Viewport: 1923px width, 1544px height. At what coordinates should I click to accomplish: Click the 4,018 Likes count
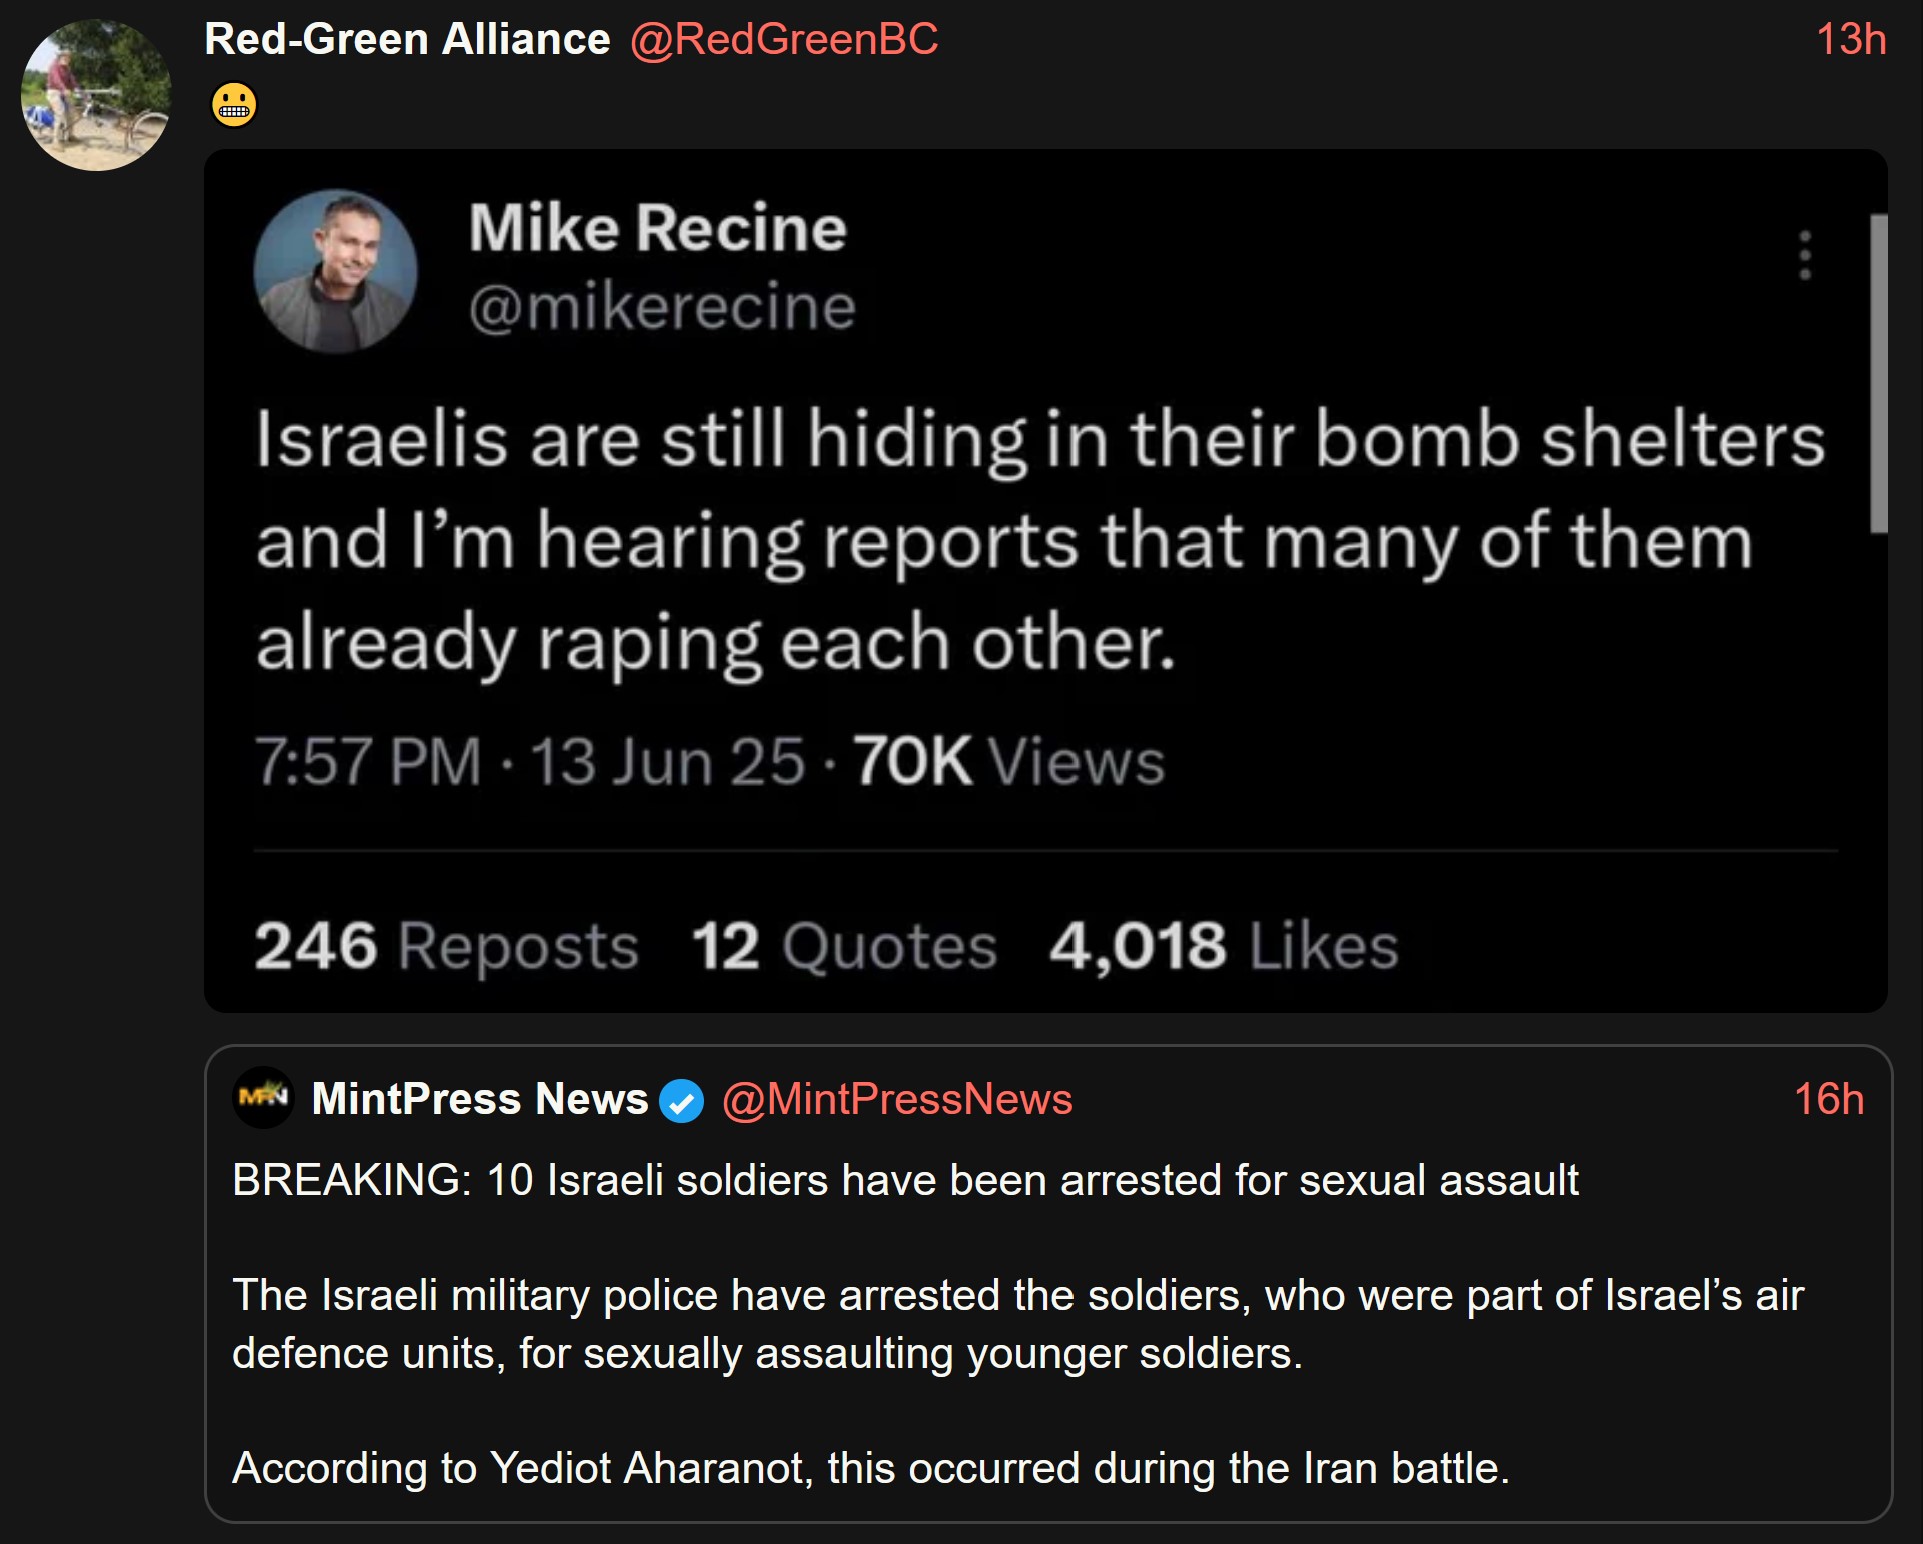(x=1224, y=945)
